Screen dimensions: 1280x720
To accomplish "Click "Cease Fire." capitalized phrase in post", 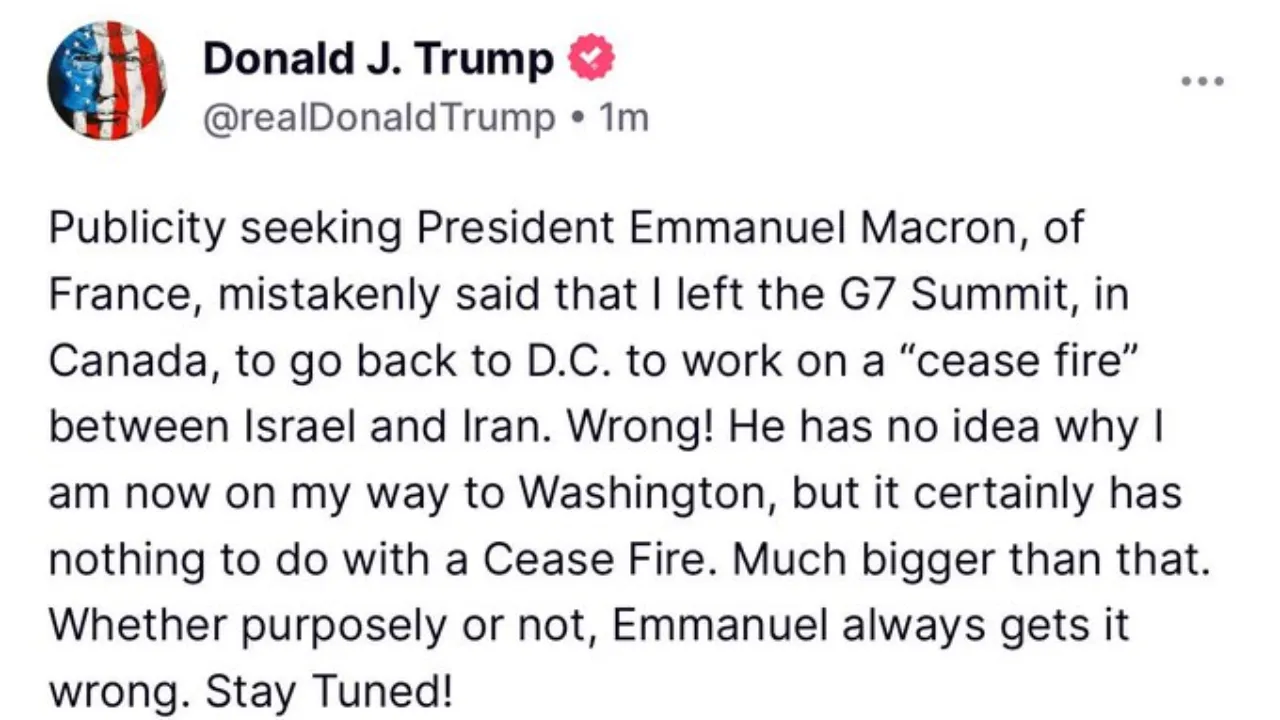I will pyautogui.click(x=602, y=560).
